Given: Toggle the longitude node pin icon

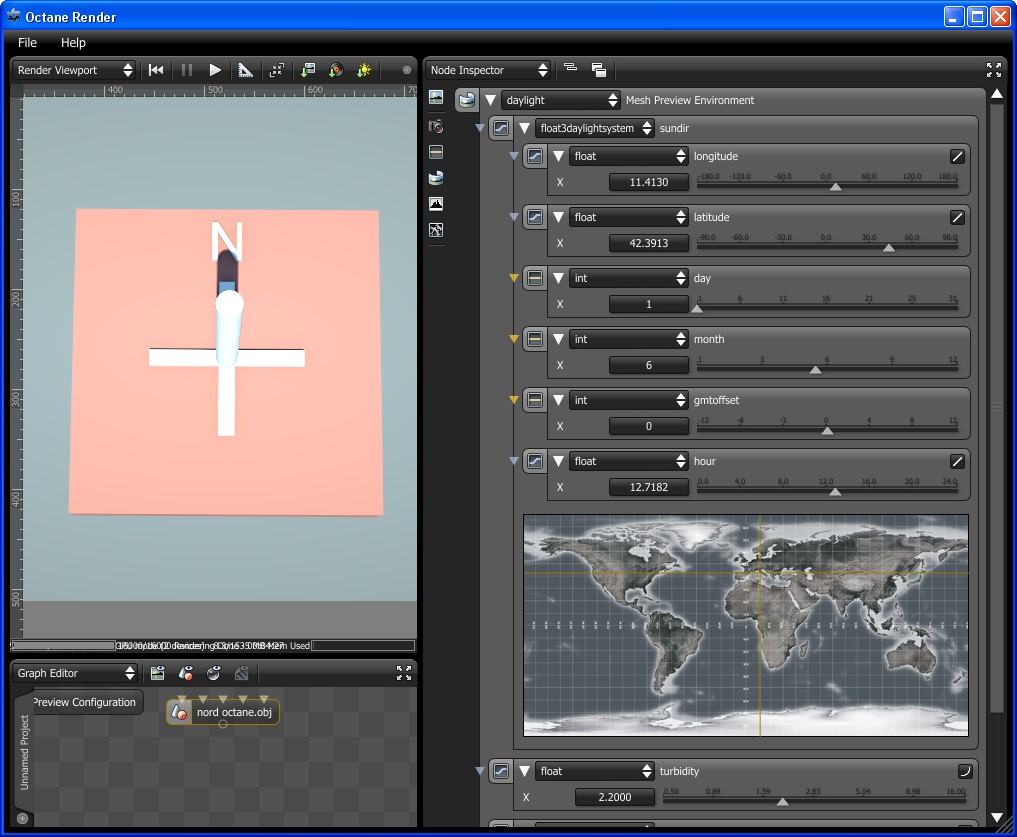Looking at the screenshot, I should [534, 156].
